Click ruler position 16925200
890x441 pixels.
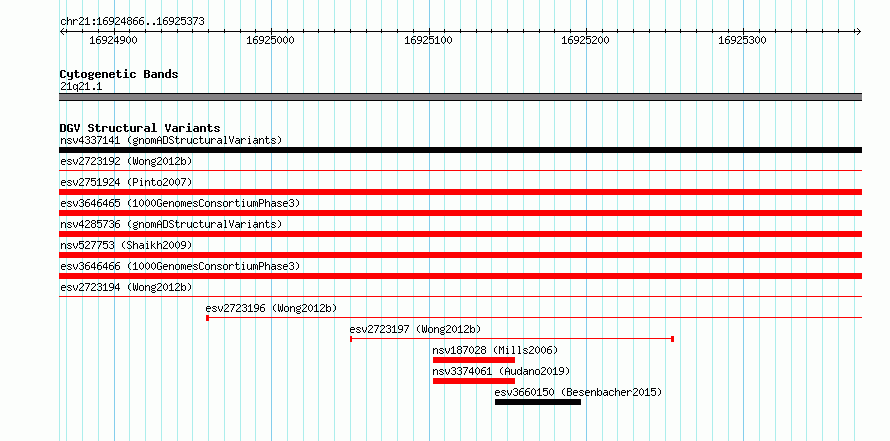coord(585,40)
